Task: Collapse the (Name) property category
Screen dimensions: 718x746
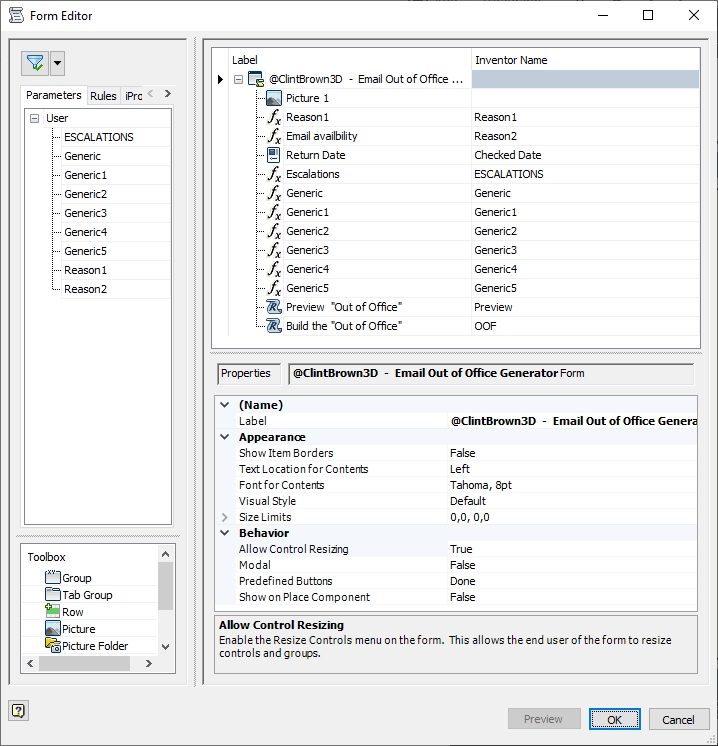Action: click(225, 405)
